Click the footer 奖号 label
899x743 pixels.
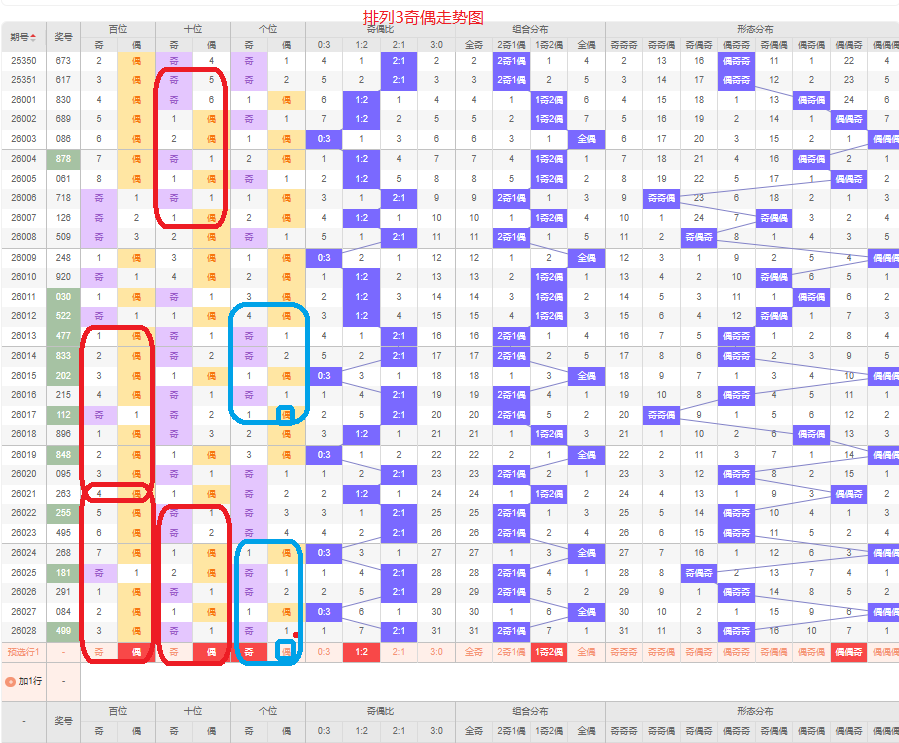63,721
